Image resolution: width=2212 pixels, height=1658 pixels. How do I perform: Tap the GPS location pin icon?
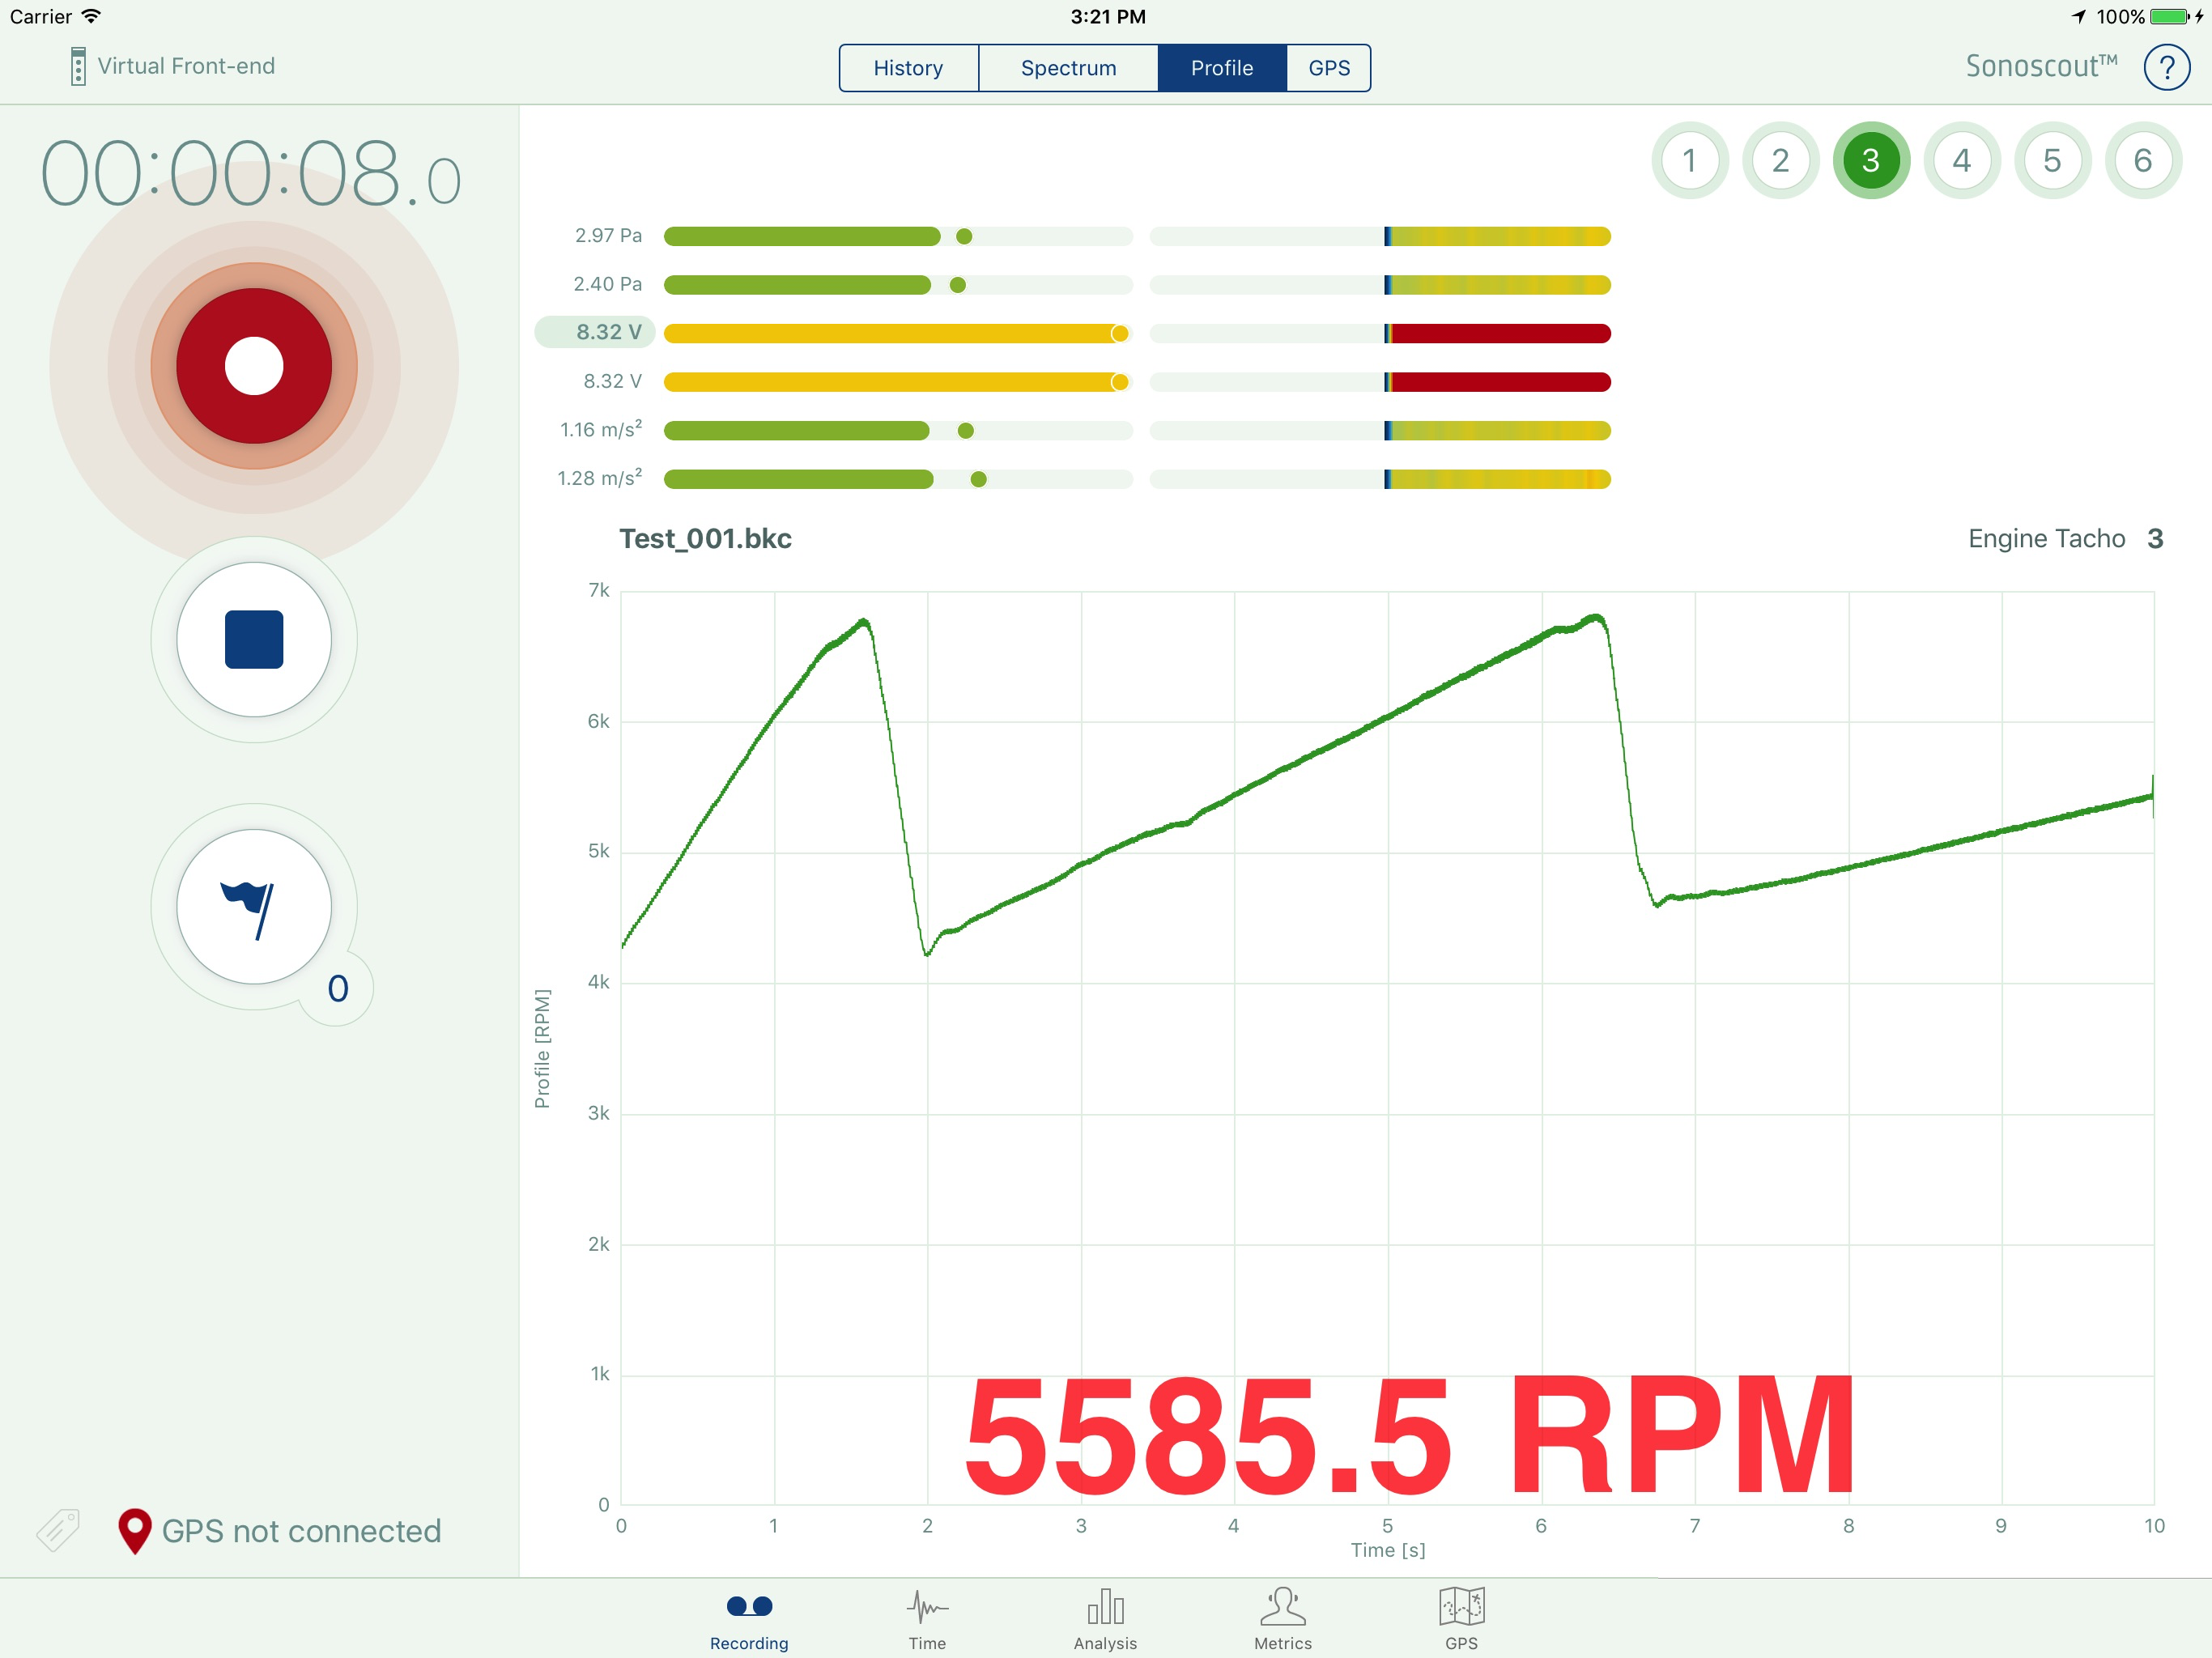click(x=134, y=1531)
